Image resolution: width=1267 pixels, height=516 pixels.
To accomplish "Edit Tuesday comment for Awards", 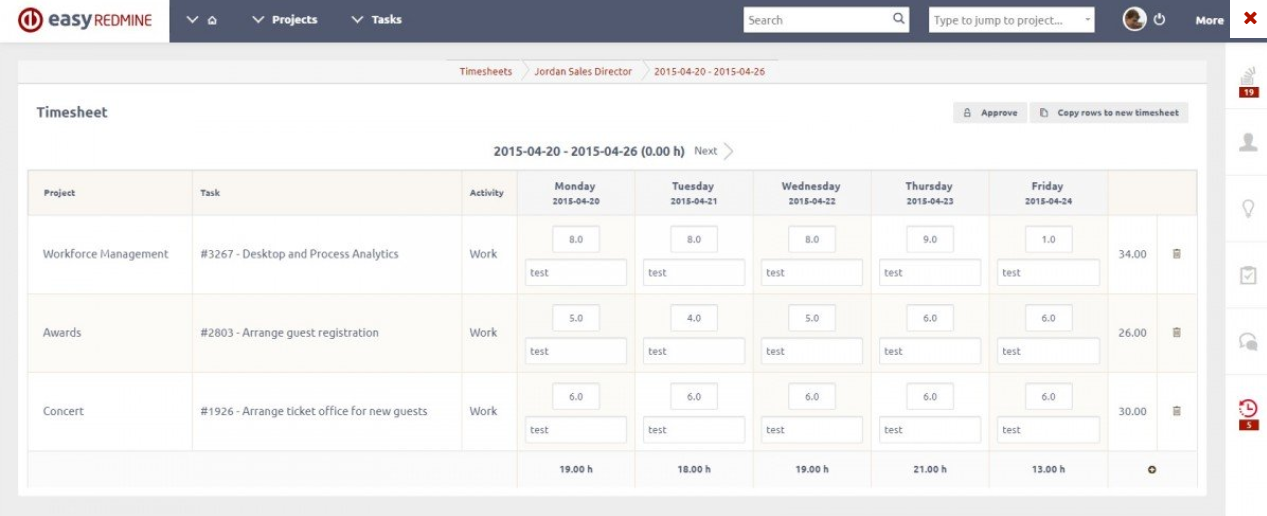I will (694, 351).
